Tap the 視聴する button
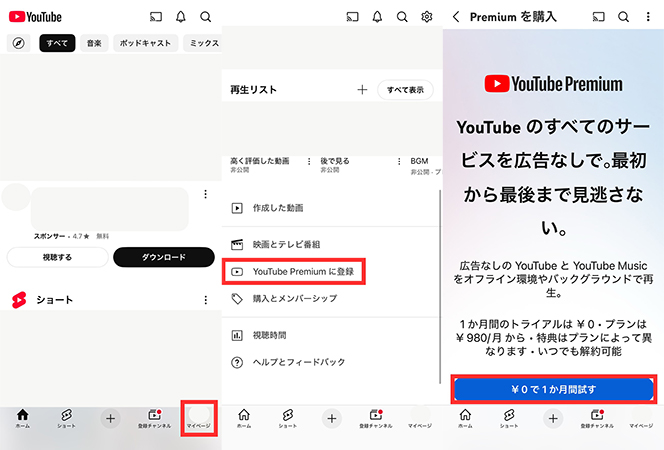 pos(58,257)
